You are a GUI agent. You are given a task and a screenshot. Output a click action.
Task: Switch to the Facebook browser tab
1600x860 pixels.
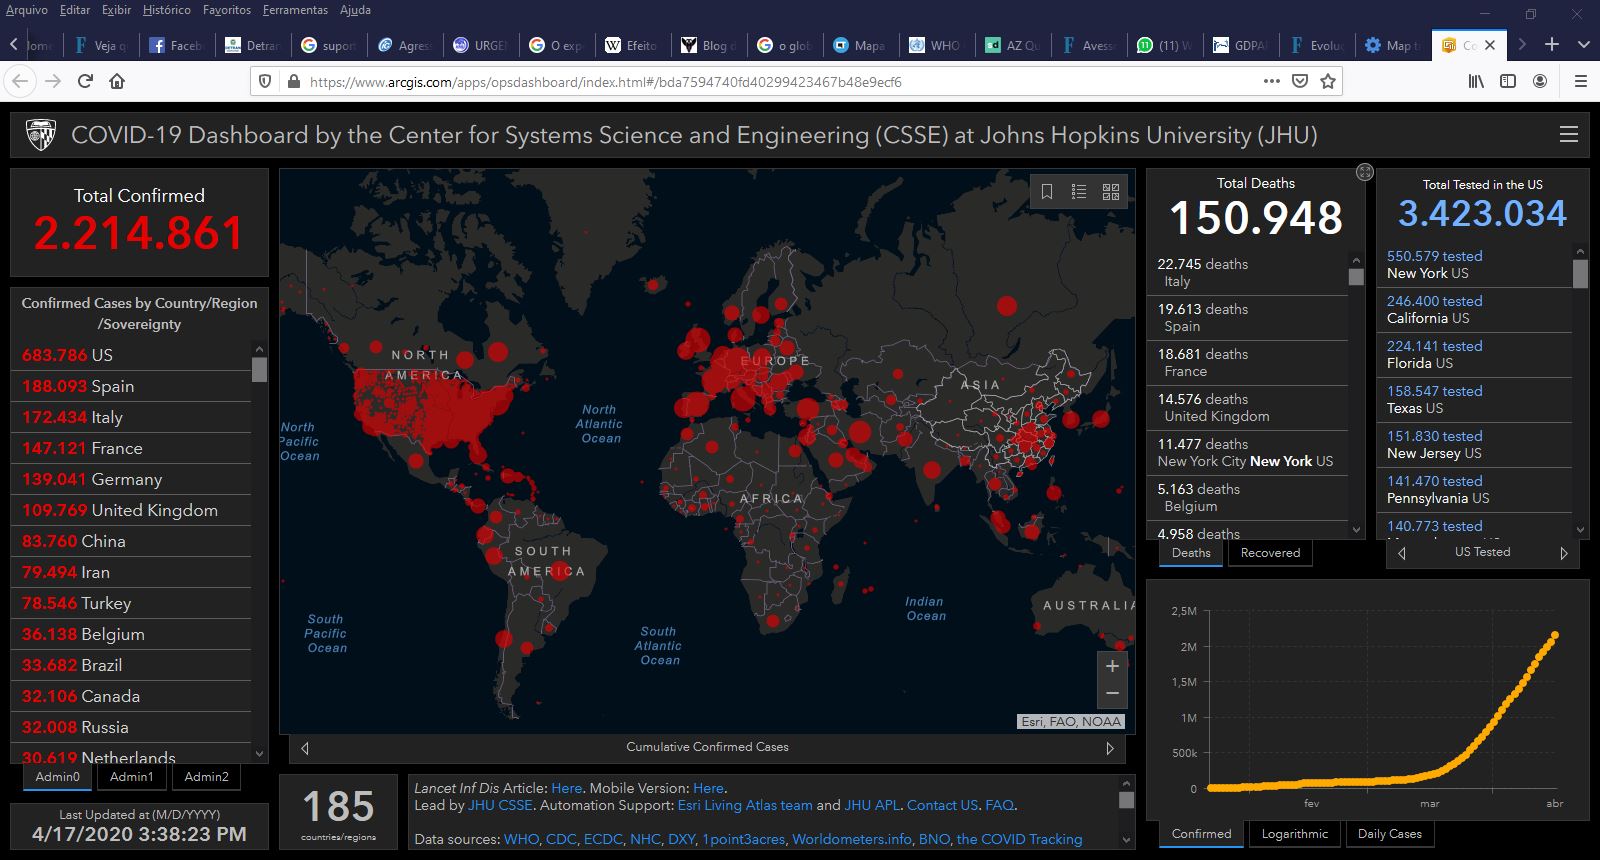click(x=176, y=45)
